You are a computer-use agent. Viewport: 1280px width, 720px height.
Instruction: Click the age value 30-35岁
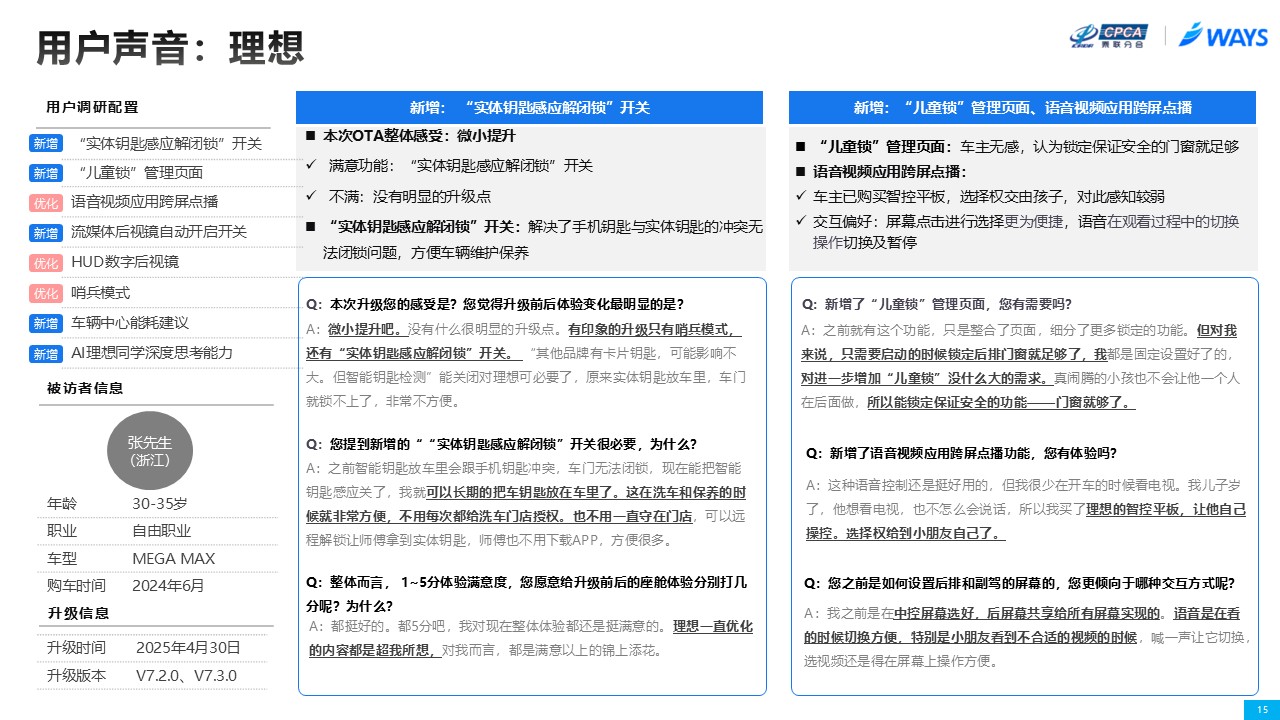pos(160,503)
